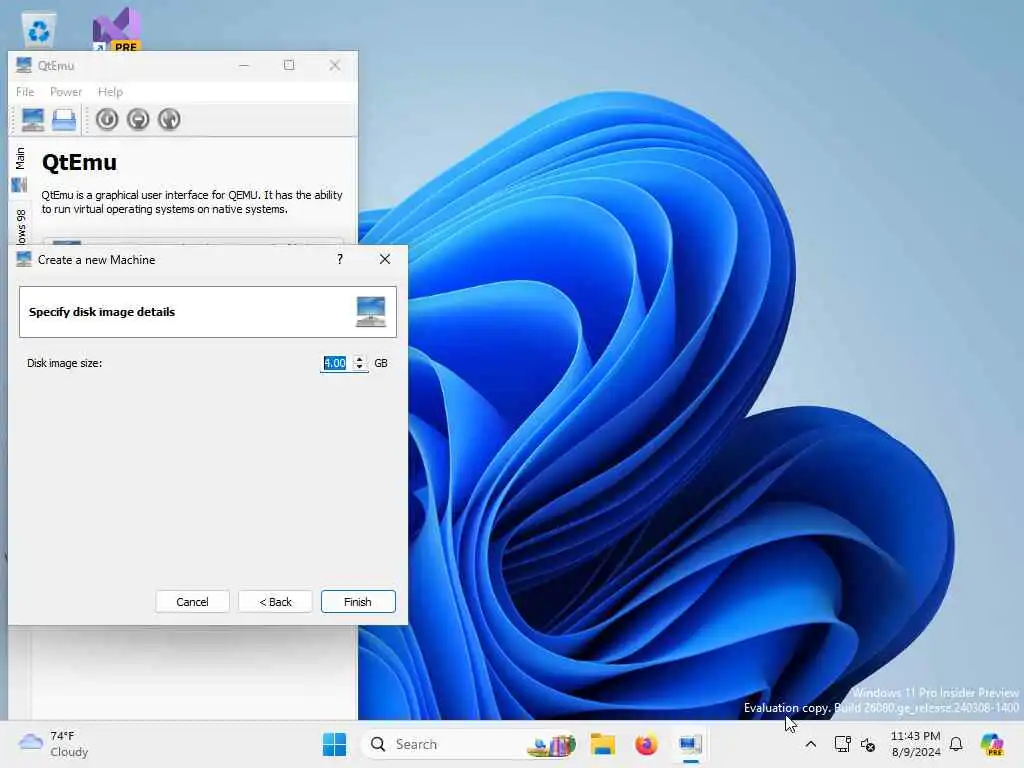This screenshot has height=768, width=1024.
Task: Click the taskbar Search box
Action: click(x=470, y=744)
